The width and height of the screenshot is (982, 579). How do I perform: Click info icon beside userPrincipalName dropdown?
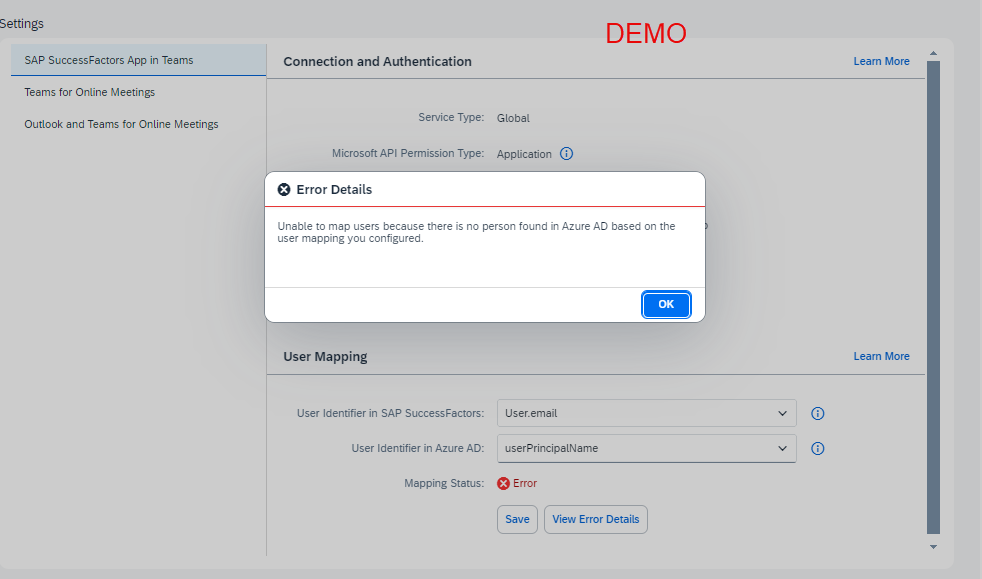817,448
